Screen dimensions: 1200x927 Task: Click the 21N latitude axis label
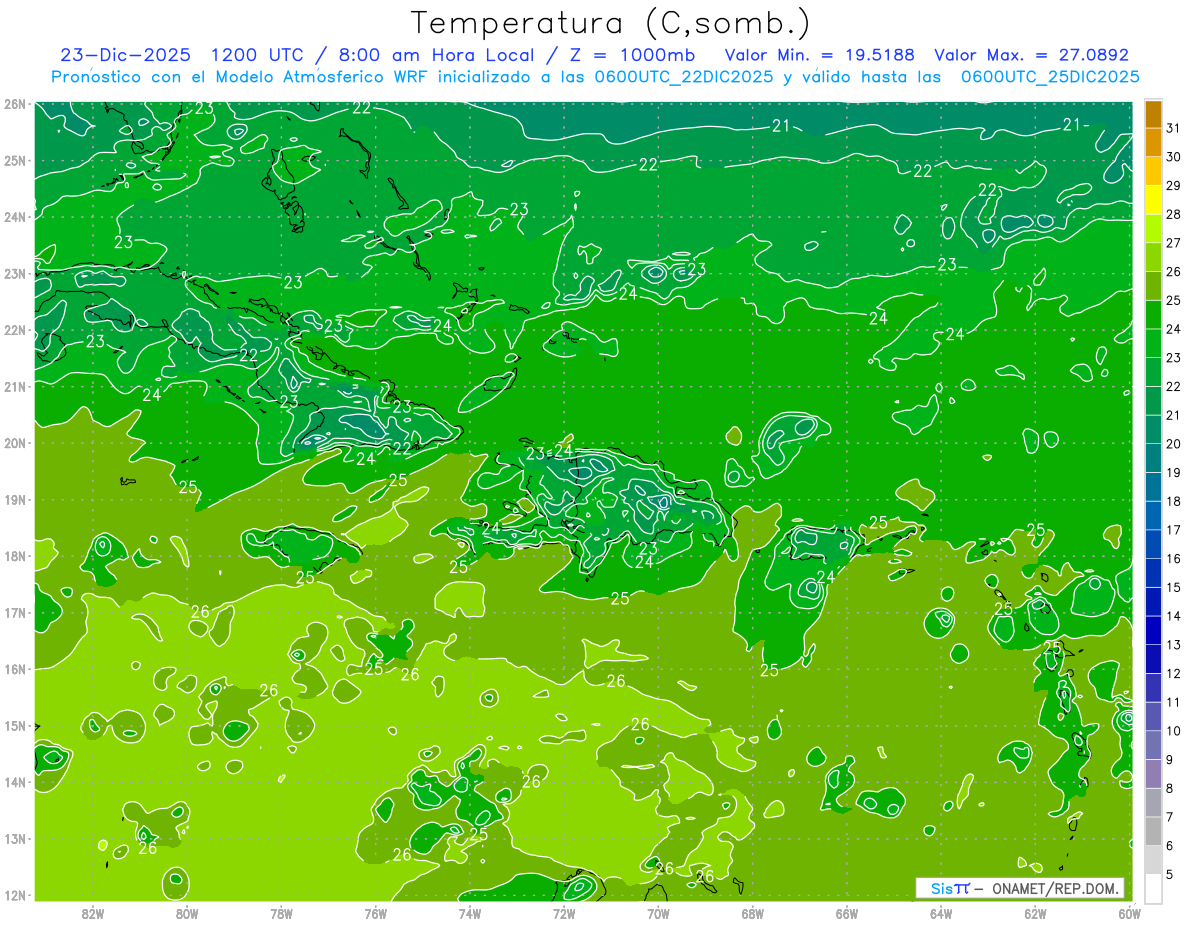[14, 386]
